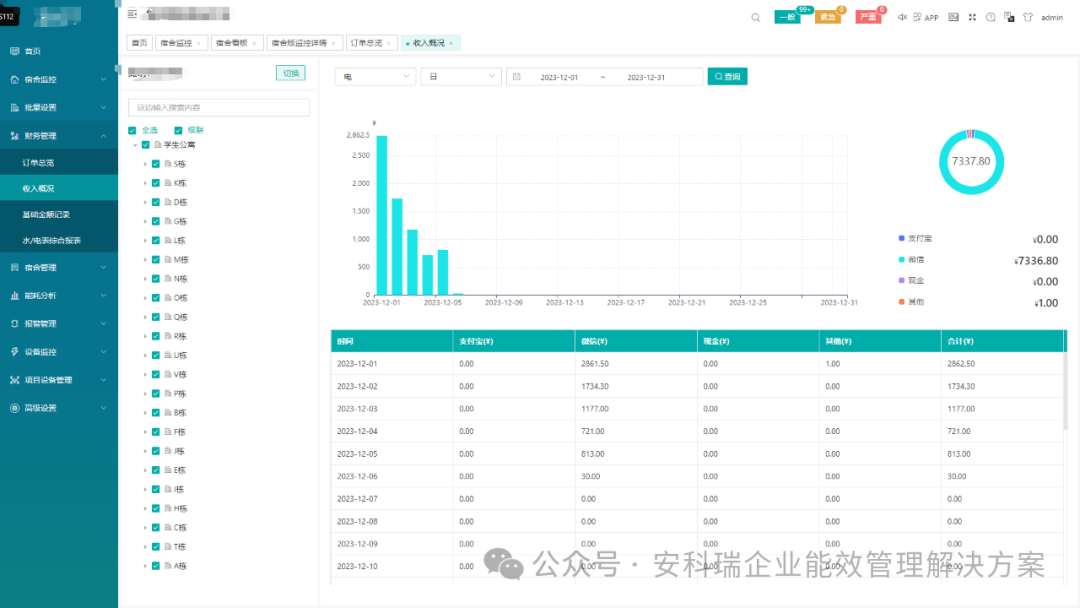Click the home monitor icon beside 首页
This screenshot has width=1080, height=608.
(x=14, y=51)
